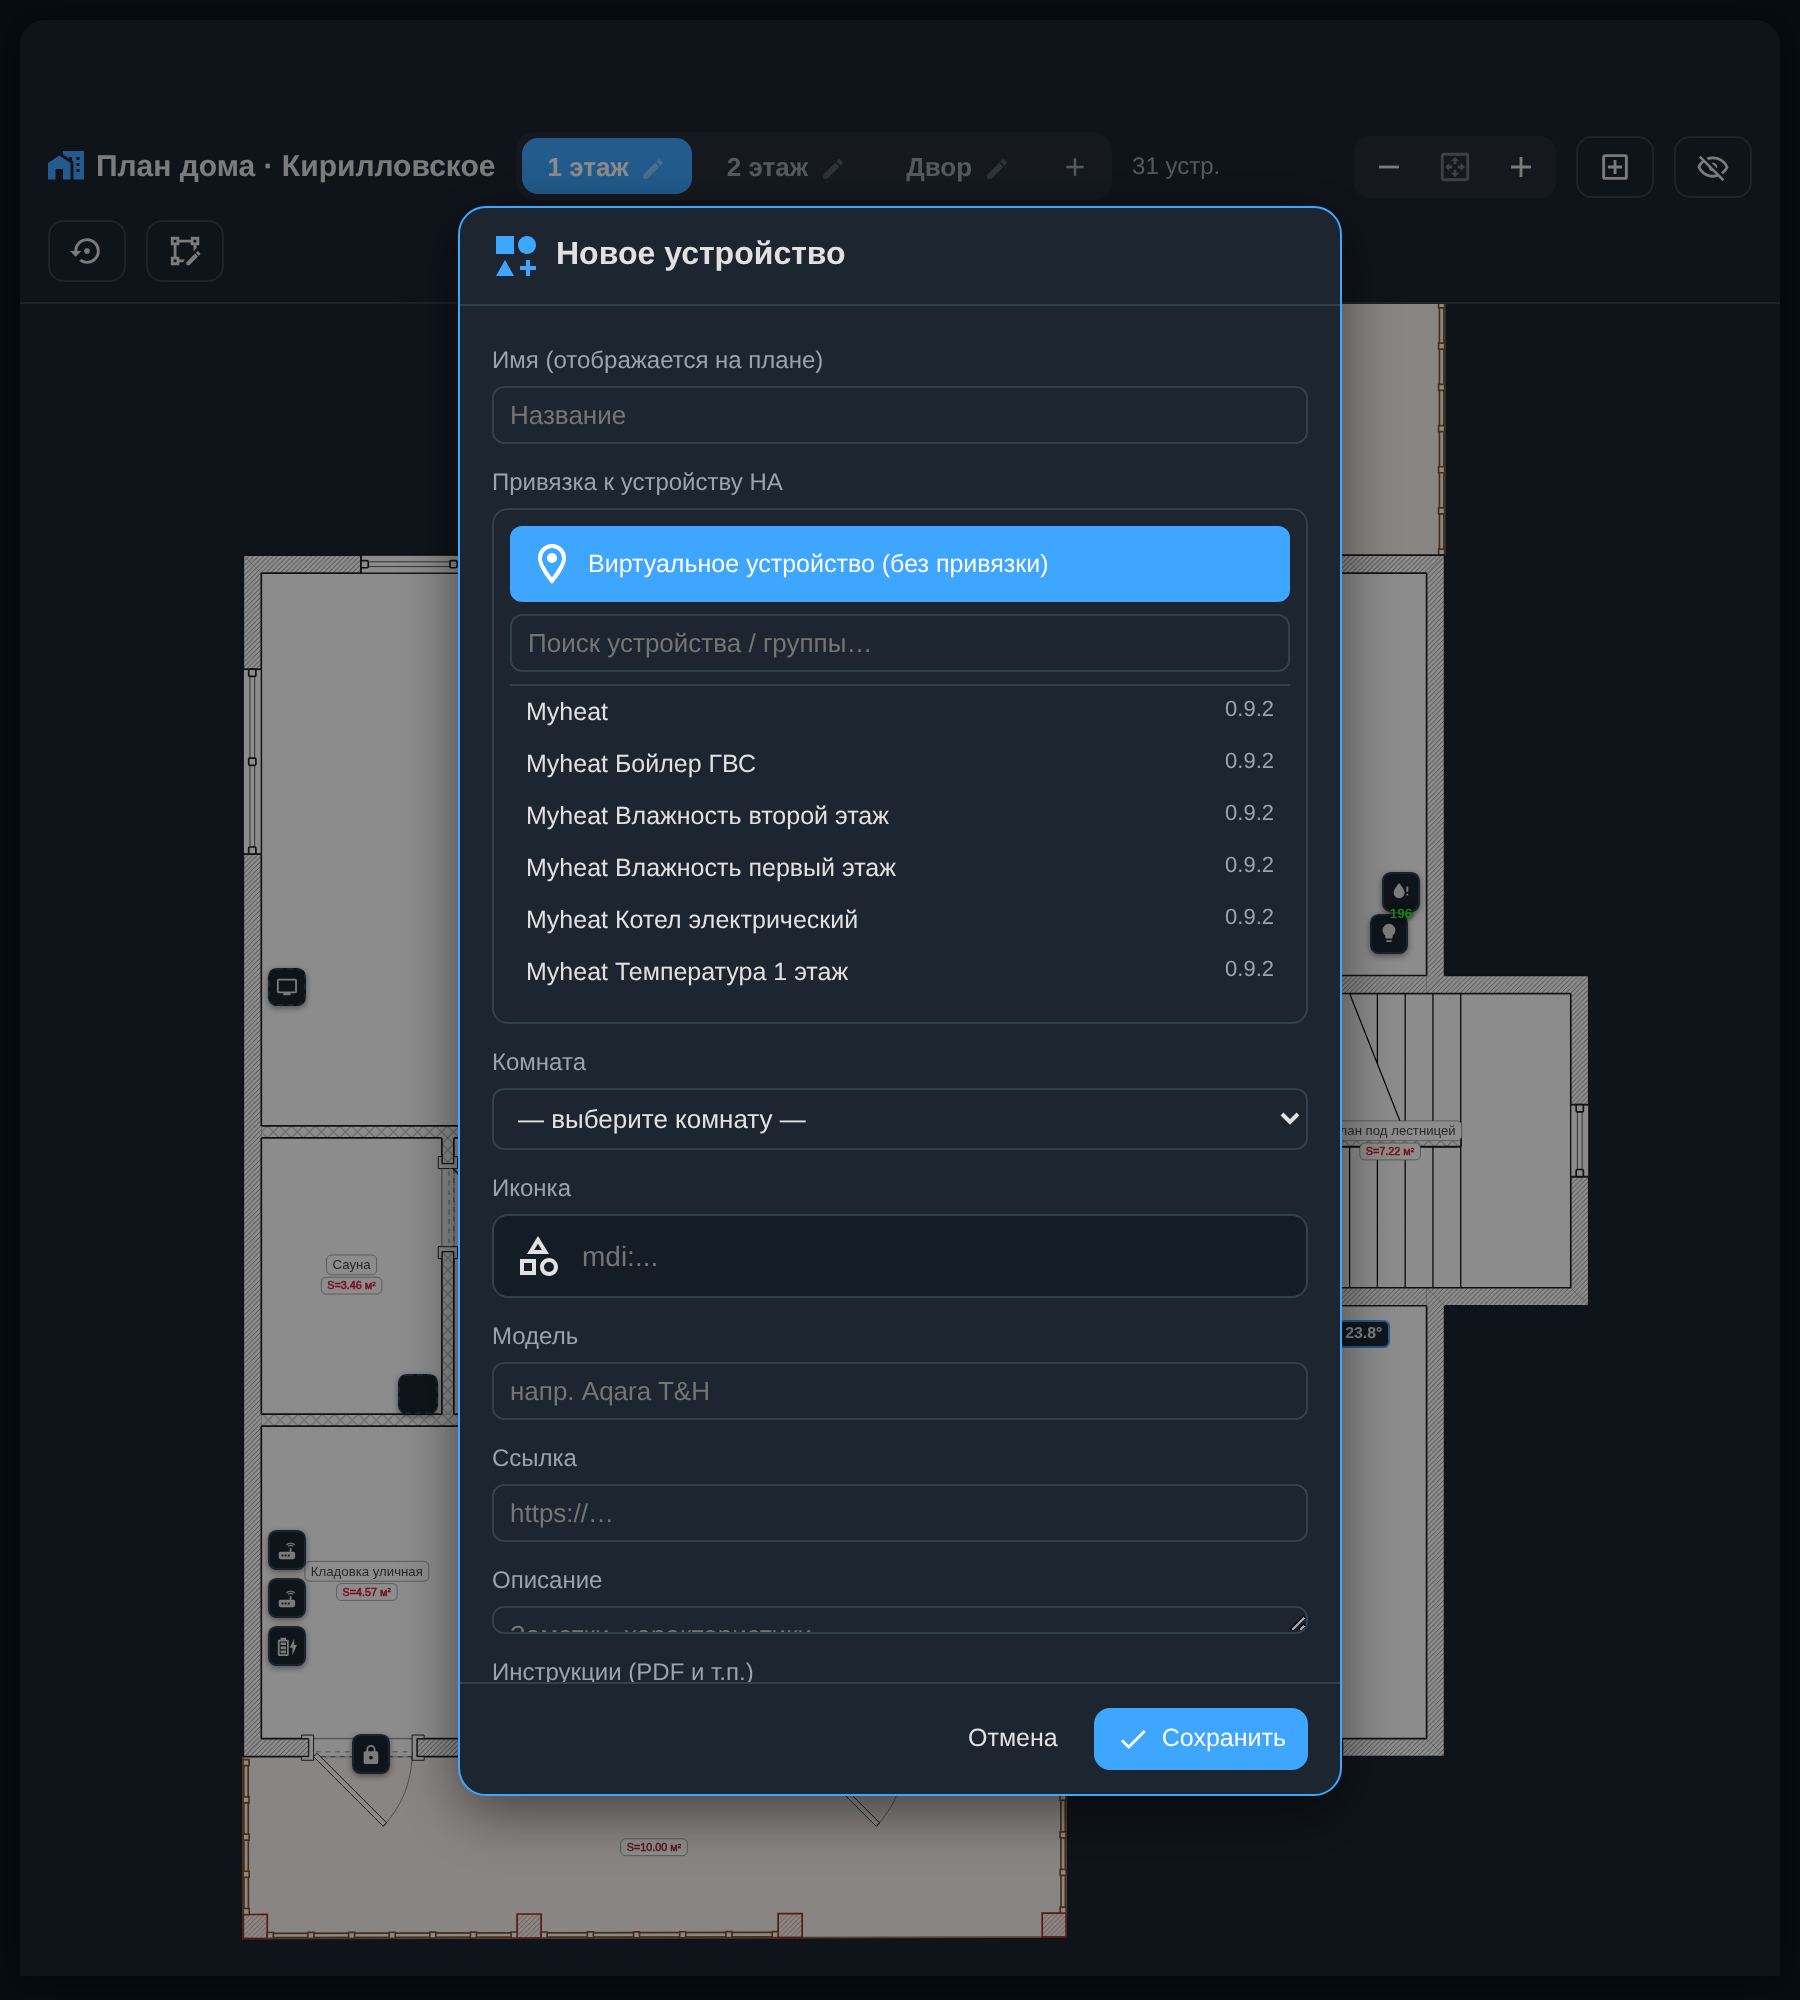Click the S=4.57 м² area label

366,1592
